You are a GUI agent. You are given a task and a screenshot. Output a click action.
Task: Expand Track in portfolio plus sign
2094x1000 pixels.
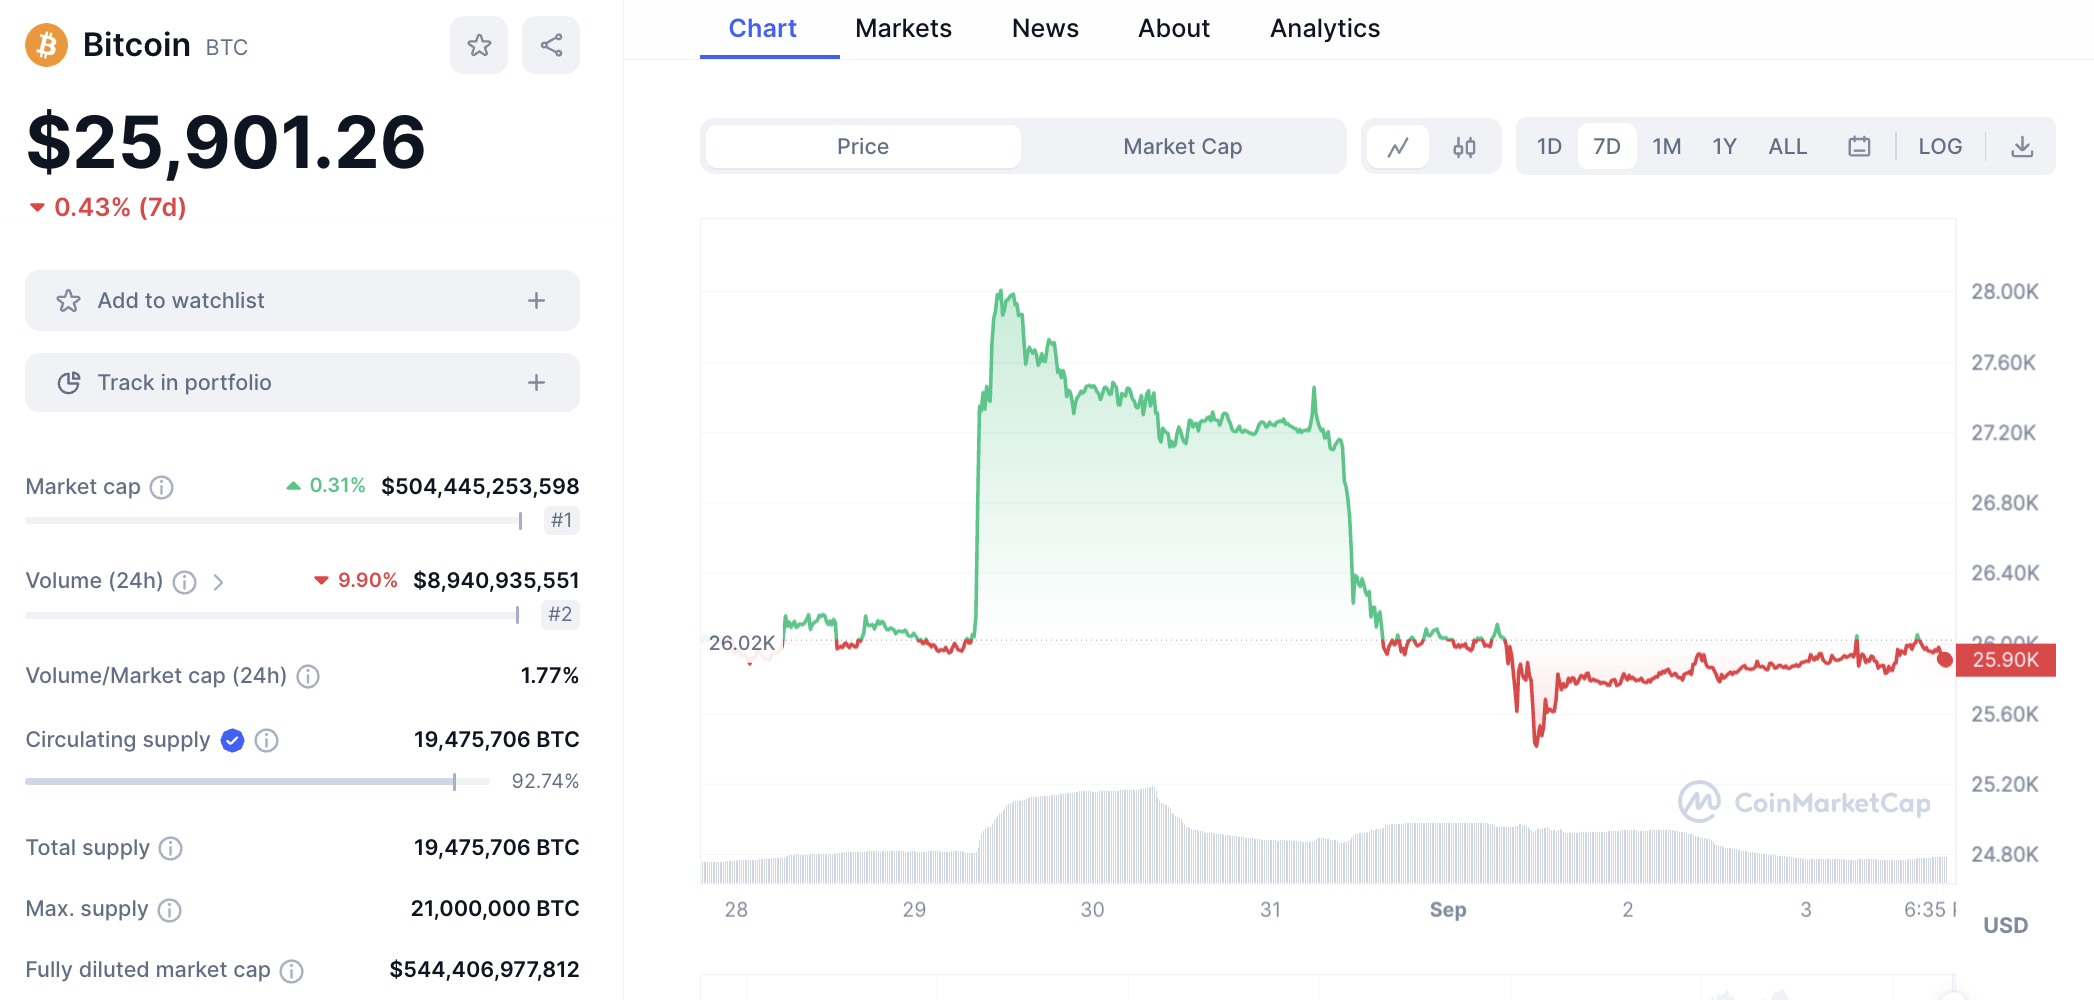tap(536, 383)
